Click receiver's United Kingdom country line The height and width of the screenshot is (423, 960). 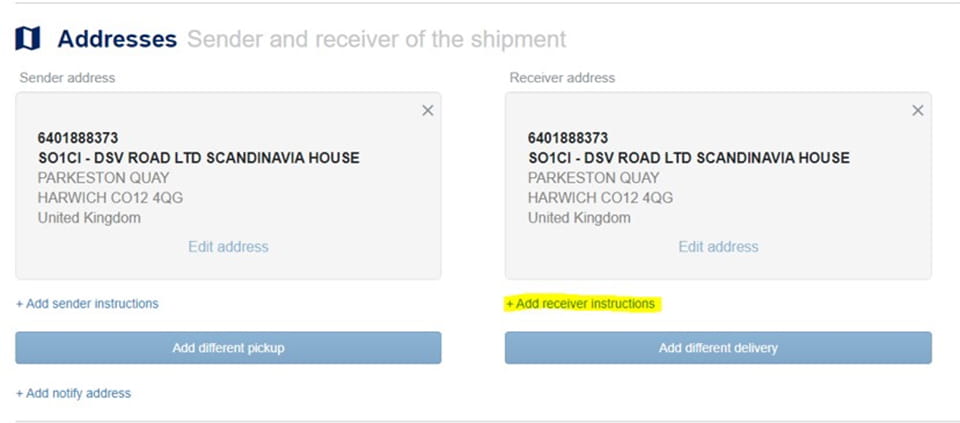(579, 218)
